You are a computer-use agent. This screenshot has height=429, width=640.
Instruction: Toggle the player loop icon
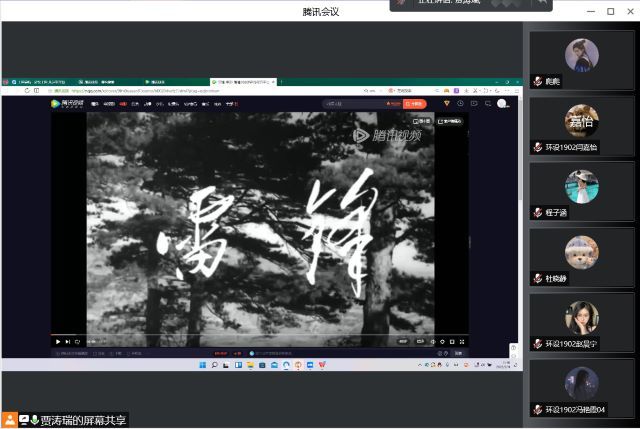point(78,342)
